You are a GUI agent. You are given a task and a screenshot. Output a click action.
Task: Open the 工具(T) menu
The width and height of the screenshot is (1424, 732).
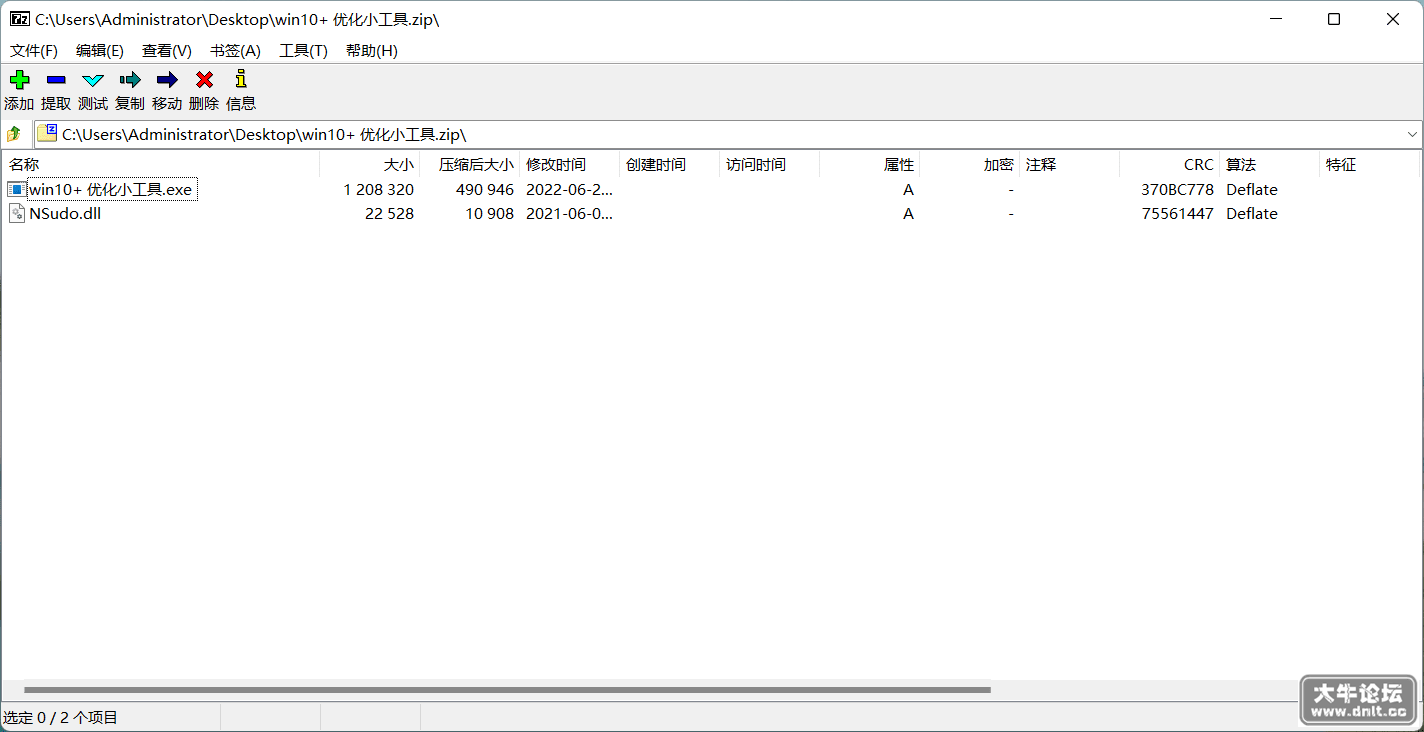[x=303, y=51]
